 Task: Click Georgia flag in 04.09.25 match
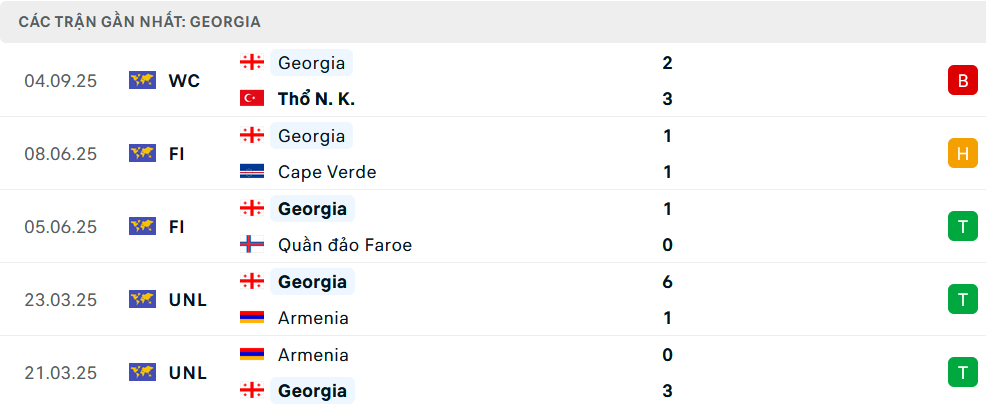point(251,63)
